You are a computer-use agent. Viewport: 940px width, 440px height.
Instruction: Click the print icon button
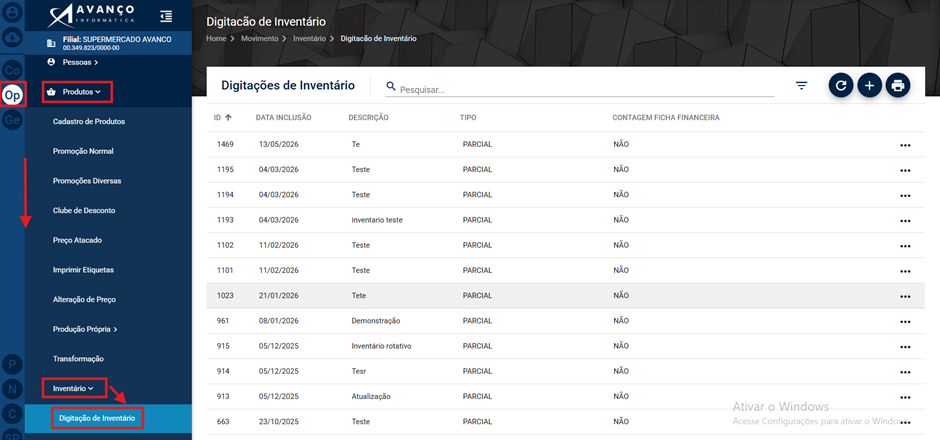point(897,86)
